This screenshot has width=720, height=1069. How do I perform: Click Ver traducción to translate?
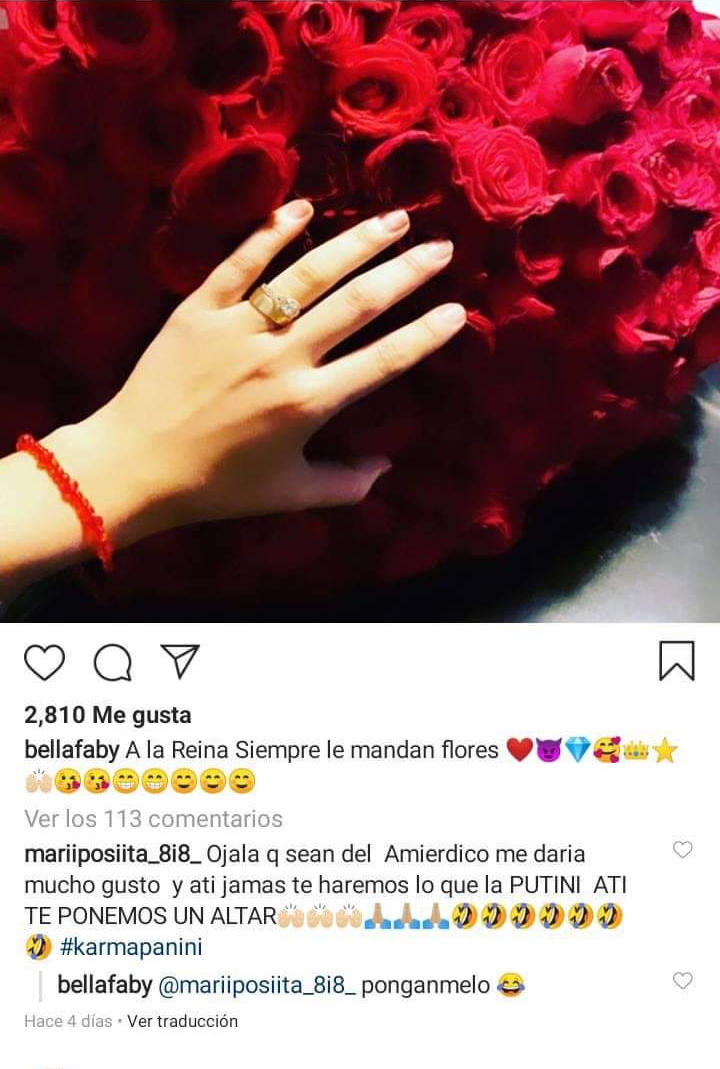click(x=183, y=1021)
